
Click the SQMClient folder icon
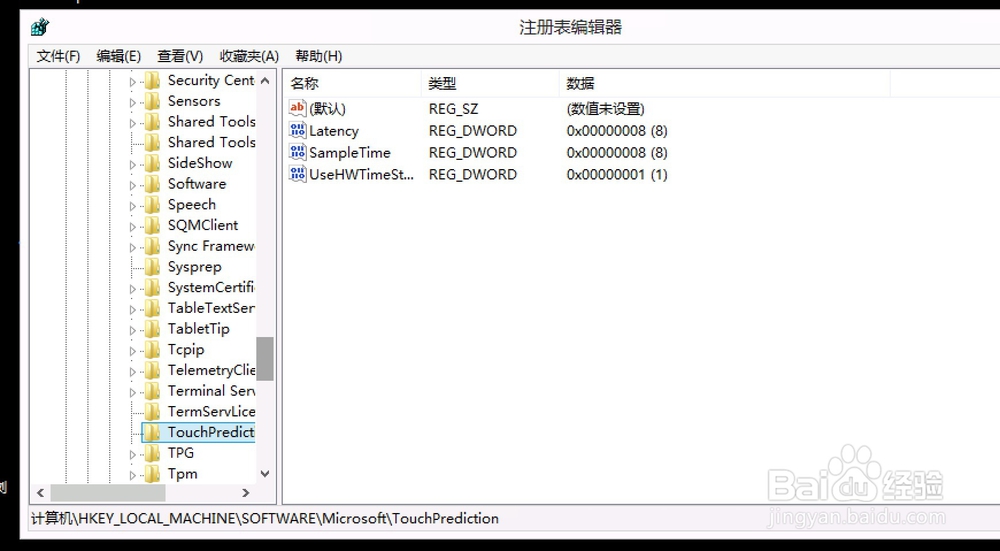coord(152,225)
